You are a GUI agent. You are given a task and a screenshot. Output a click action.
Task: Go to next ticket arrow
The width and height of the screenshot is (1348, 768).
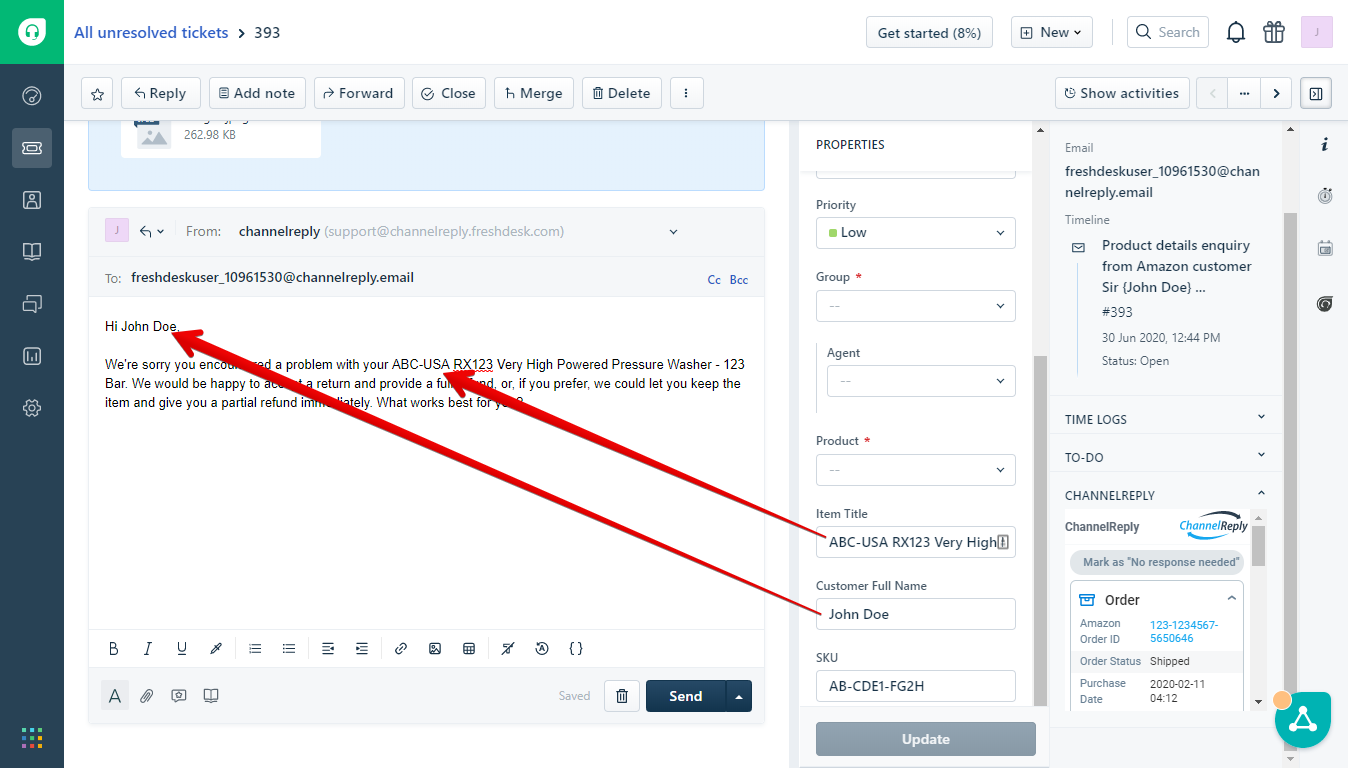coord(1276,93)
